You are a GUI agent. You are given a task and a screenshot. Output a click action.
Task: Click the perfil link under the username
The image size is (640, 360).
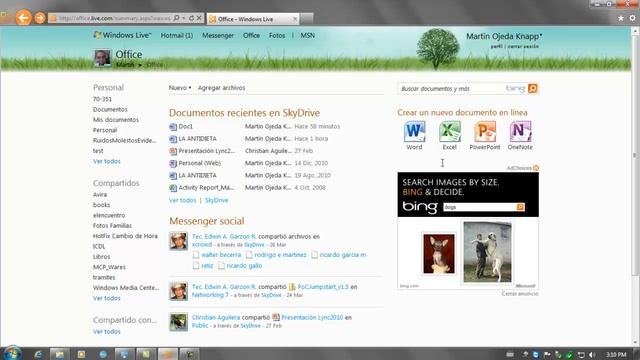[x=496, y=46]
